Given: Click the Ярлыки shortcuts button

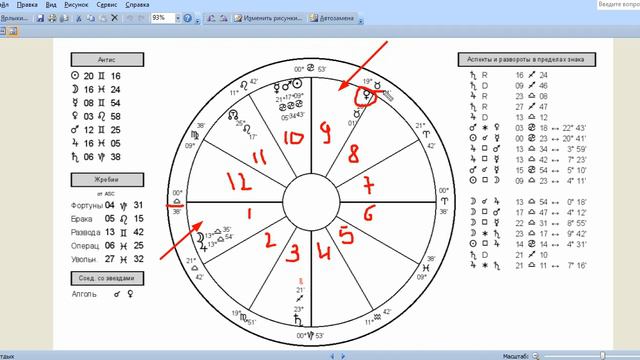Looking at the screenshot, I should (14, 18).
